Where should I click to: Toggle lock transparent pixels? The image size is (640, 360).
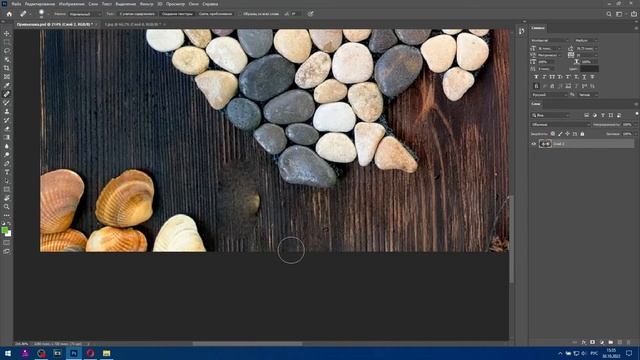point(553,133)
